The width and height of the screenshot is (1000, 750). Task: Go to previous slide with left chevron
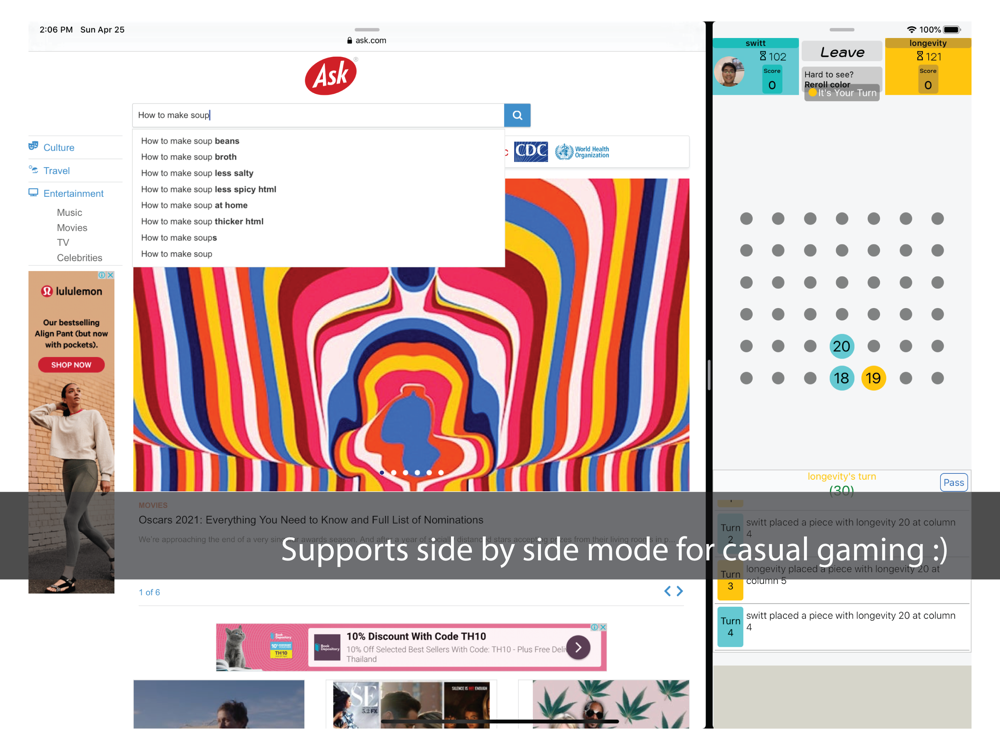(668, 591)
